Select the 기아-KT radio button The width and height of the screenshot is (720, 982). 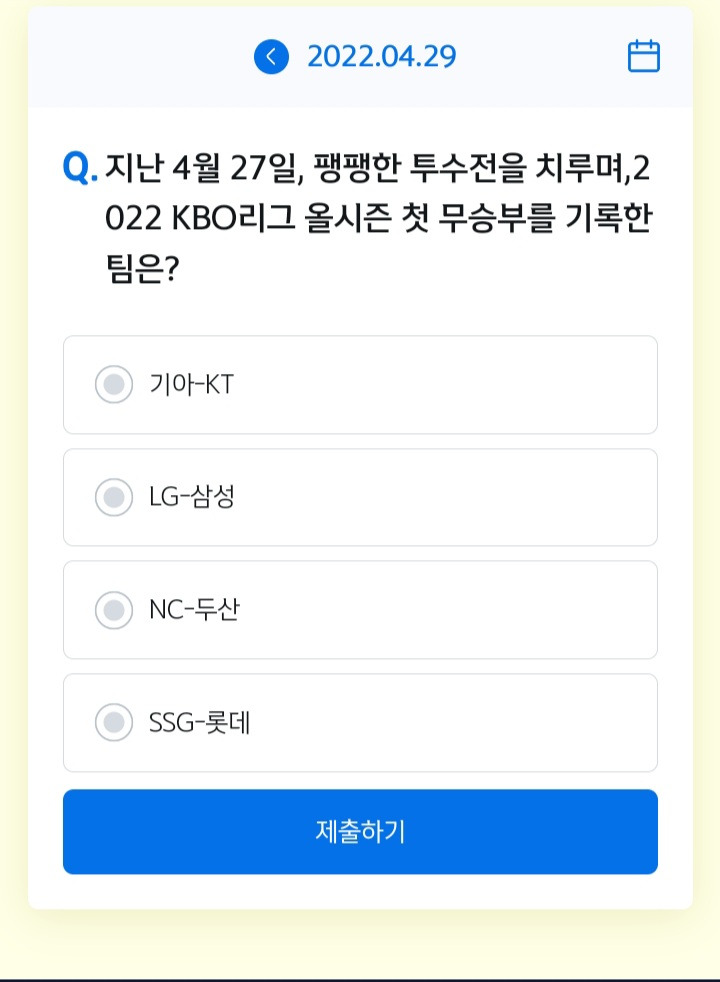(114, 384)
